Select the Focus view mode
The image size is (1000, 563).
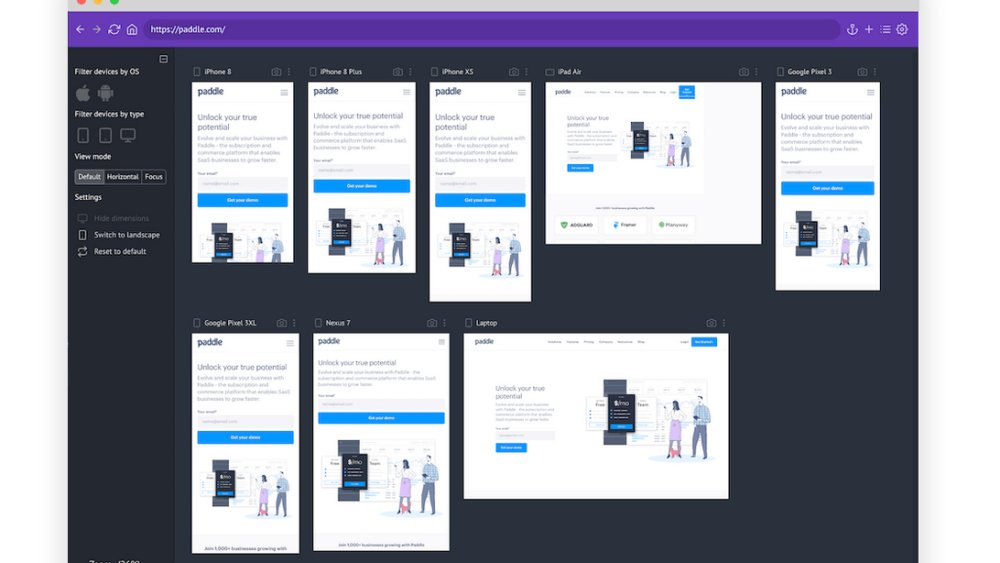154,177
